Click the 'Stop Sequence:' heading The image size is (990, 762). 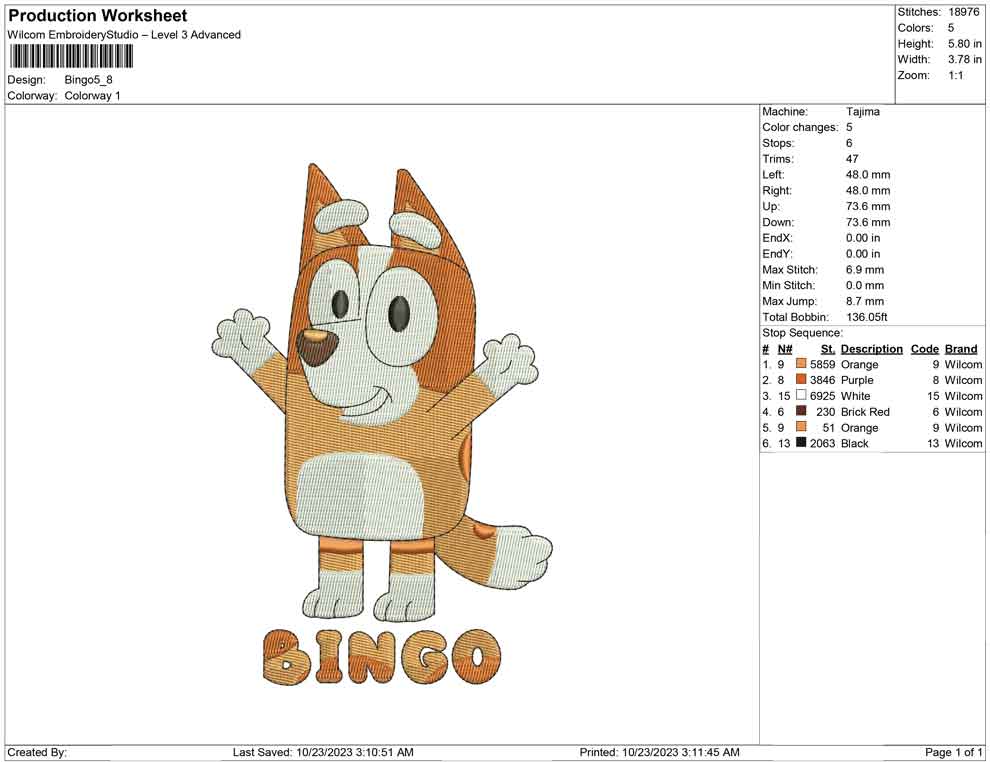click(x=802, y=333)
